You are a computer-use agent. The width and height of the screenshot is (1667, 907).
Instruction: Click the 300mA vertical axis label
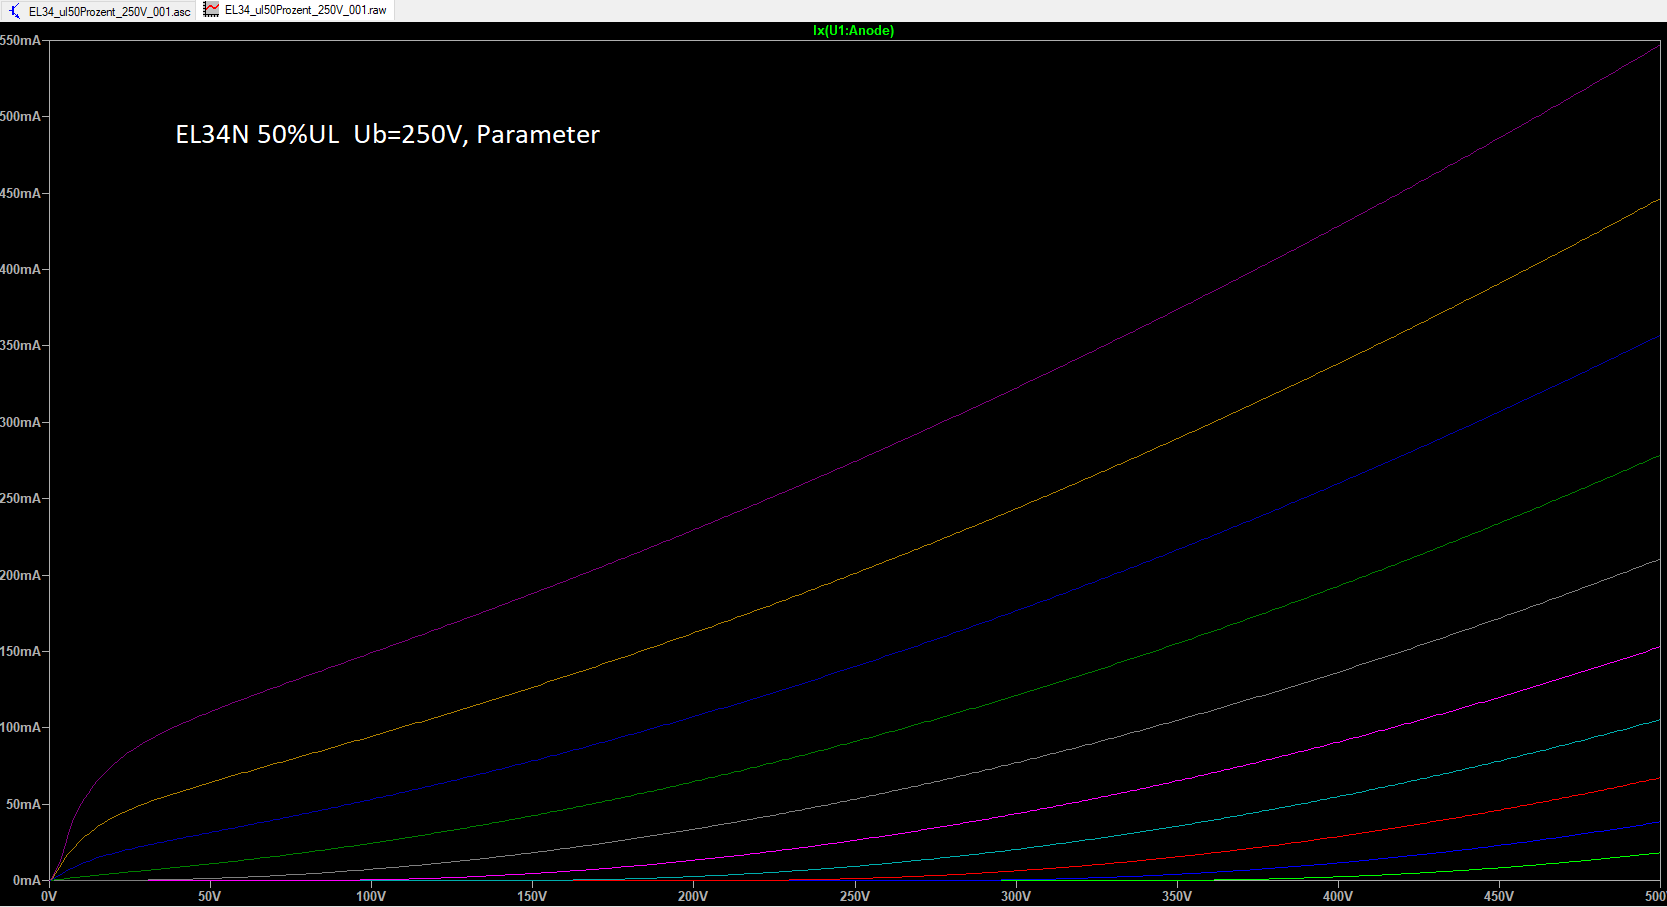point(21,422)
